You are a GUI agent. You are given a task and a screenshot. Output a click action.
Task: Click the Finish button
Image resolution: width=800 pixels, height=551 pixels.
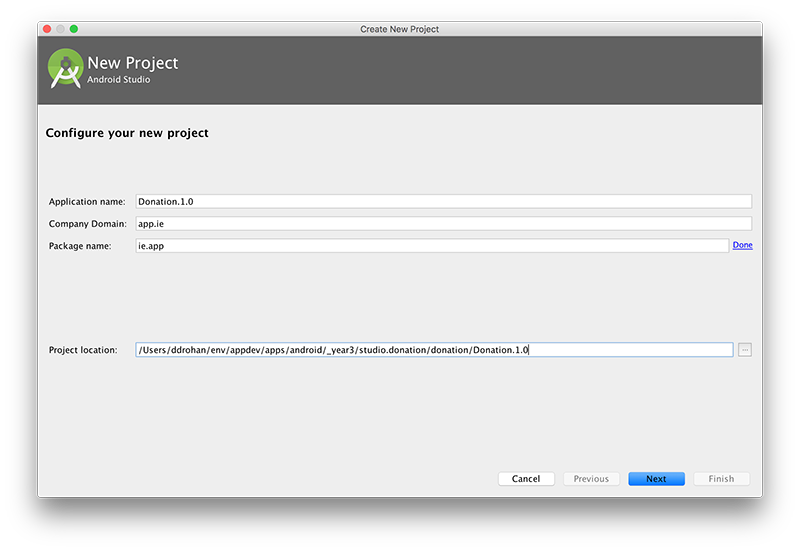(721, 479)
